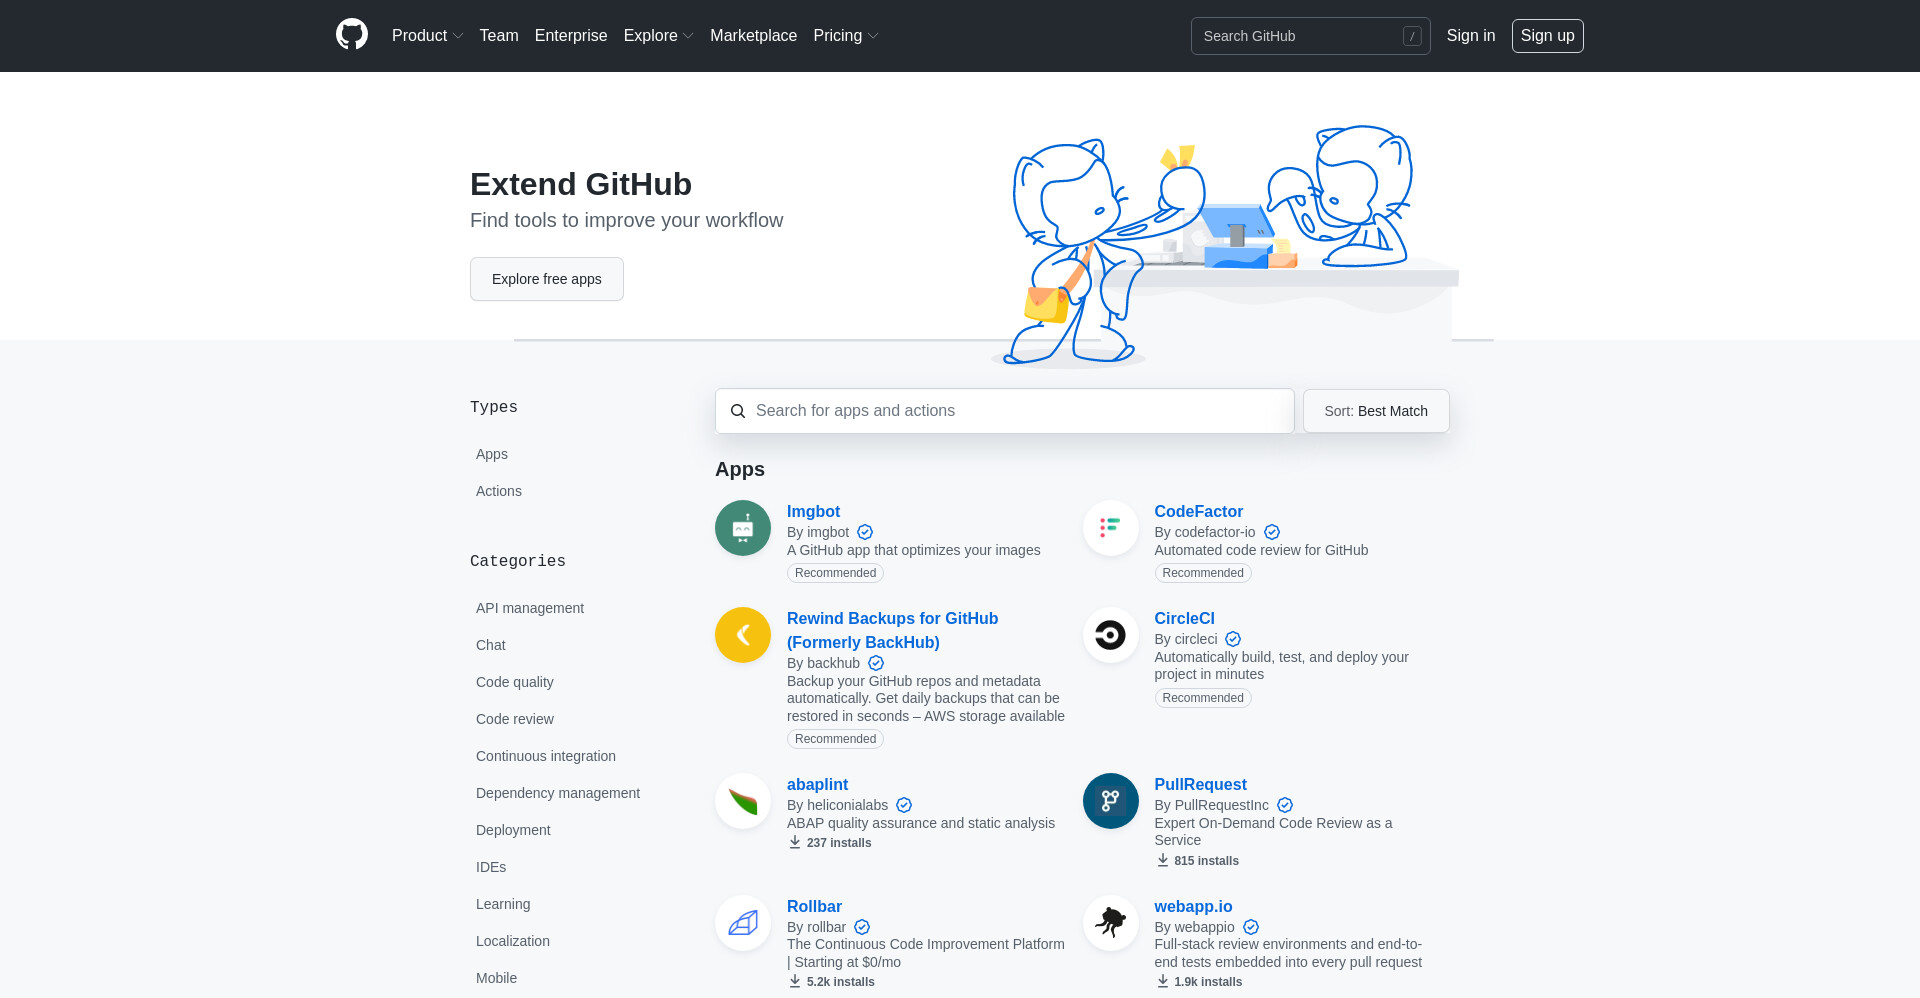Select the Localization category
This screenshot has height=998, width=1920.
pos(513,941)
